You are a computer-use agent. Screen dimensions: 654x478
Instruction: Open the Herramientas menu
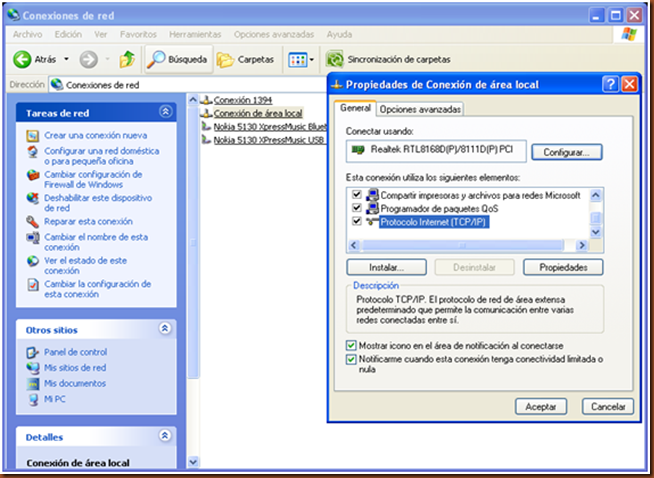click(195, 34)
